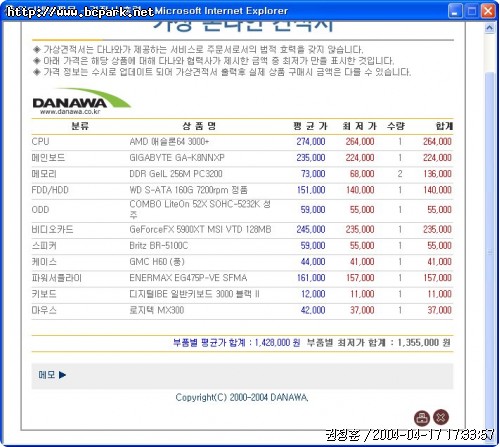Click the 마우스 category cell
This screenshot has width=500, height=447.
44,310
